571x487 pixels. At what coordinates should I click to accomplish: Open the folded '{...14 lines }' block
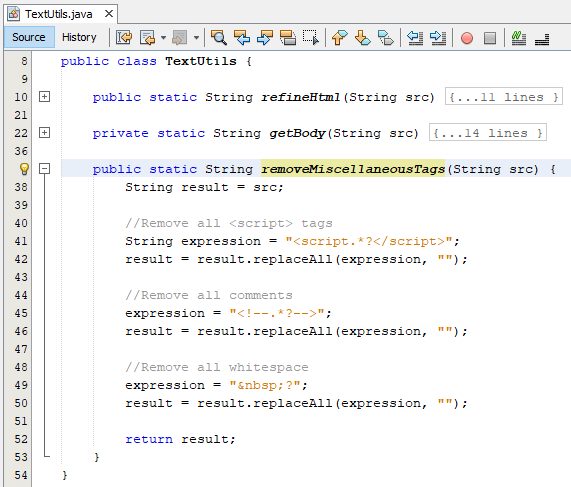[x=488, y=133]
